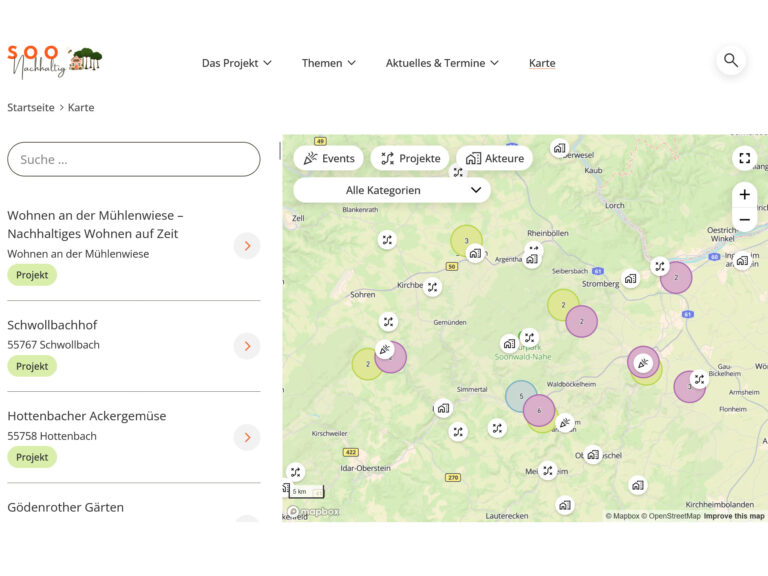This screenshot has width=768, height=576.
Task: Open the Gödenrother Gärten list entry
Action: [66, 507]
